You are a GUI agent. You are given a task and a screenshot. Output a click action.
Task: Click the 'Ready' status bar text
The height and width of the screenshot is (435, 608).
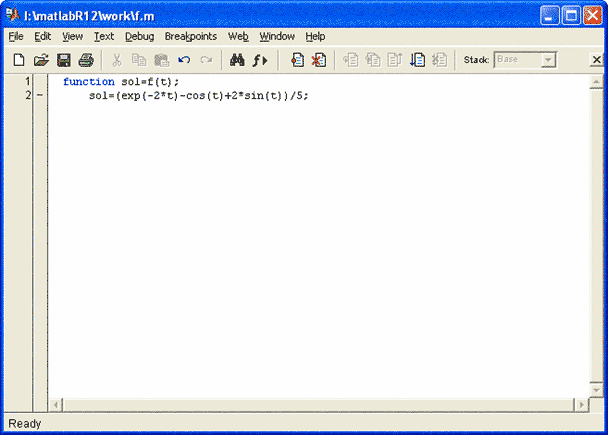(25, 423)
